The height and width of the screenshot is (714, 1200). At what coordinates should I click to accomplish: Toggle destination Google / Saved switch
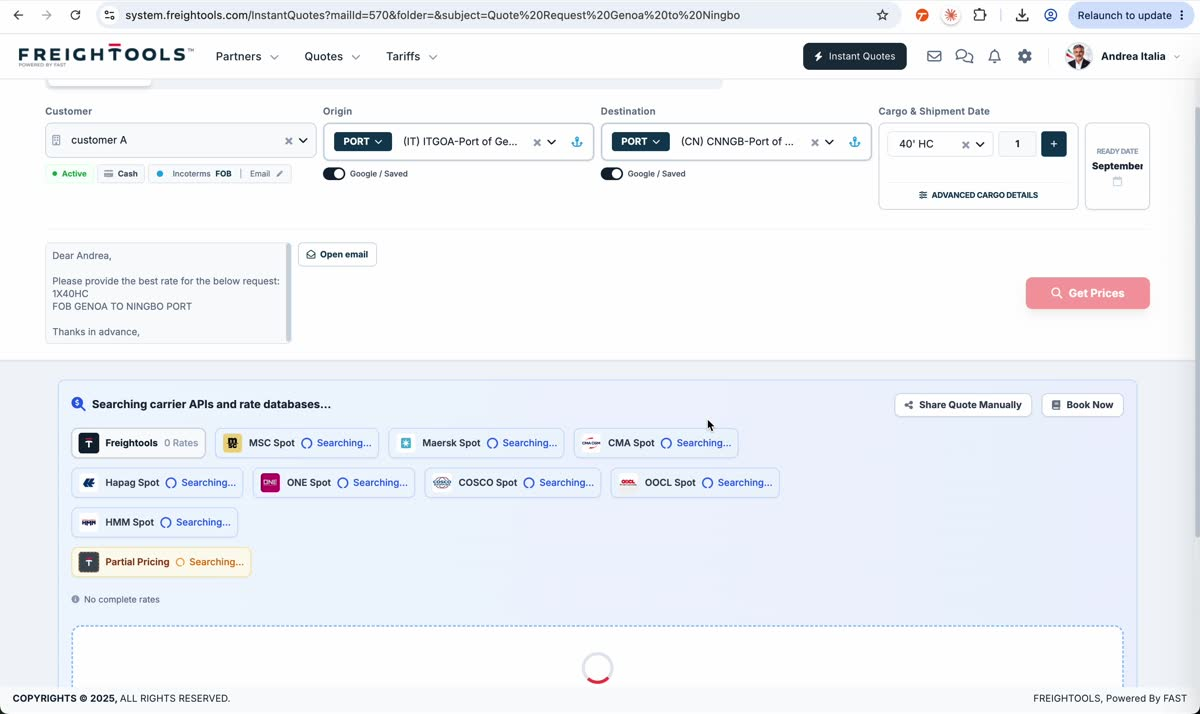612,174
